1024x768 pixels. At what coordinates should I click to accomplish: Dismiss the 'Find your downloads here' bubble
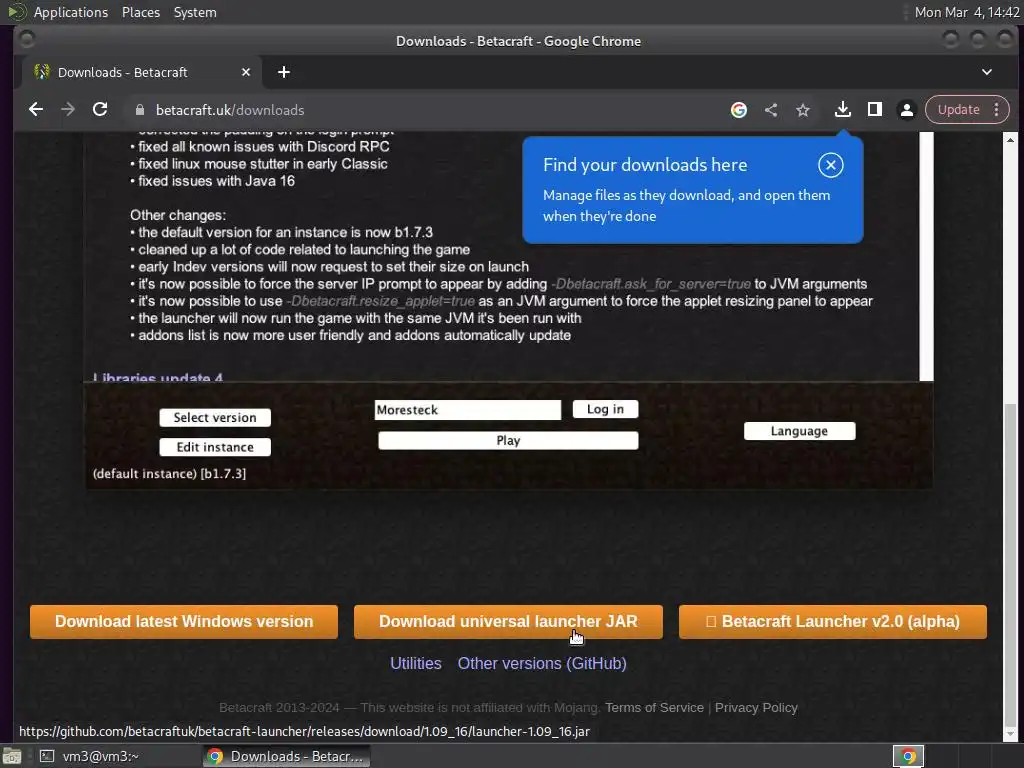(x=831, y=165)
